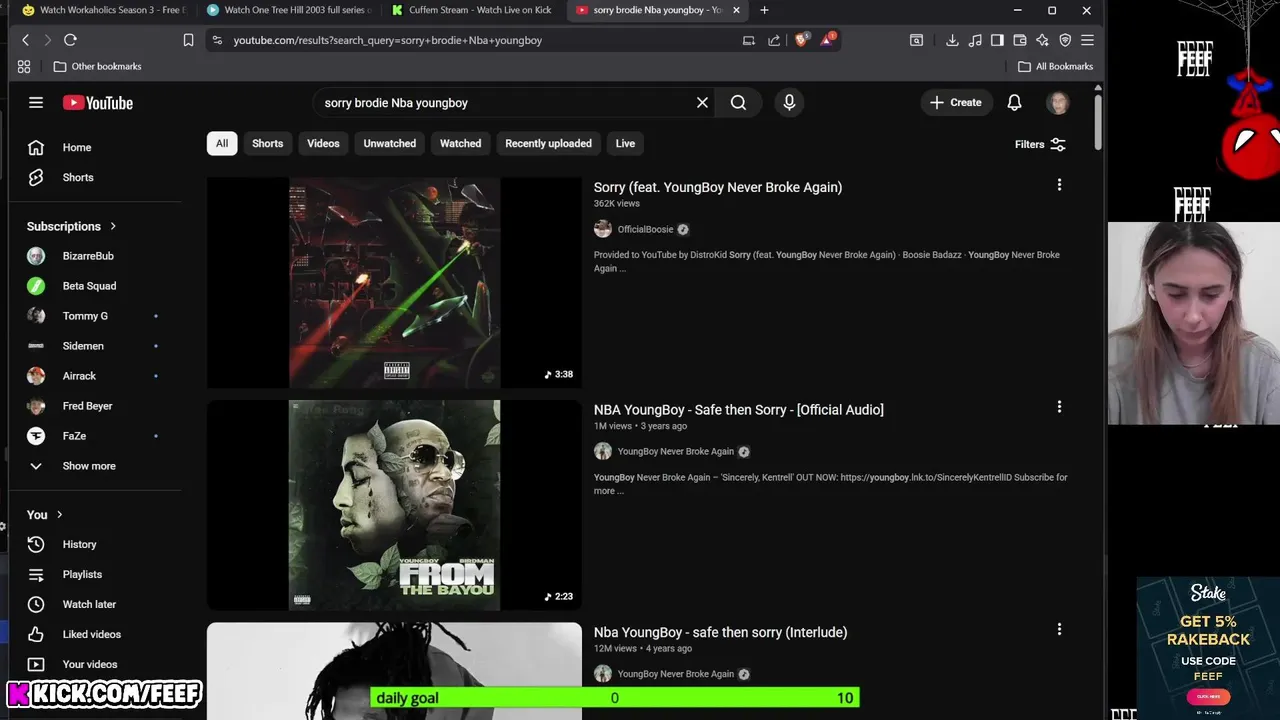The height and width of the screenshot is (720, 1280).
Task: Expand the You section chevron
Action: [59, 514]
